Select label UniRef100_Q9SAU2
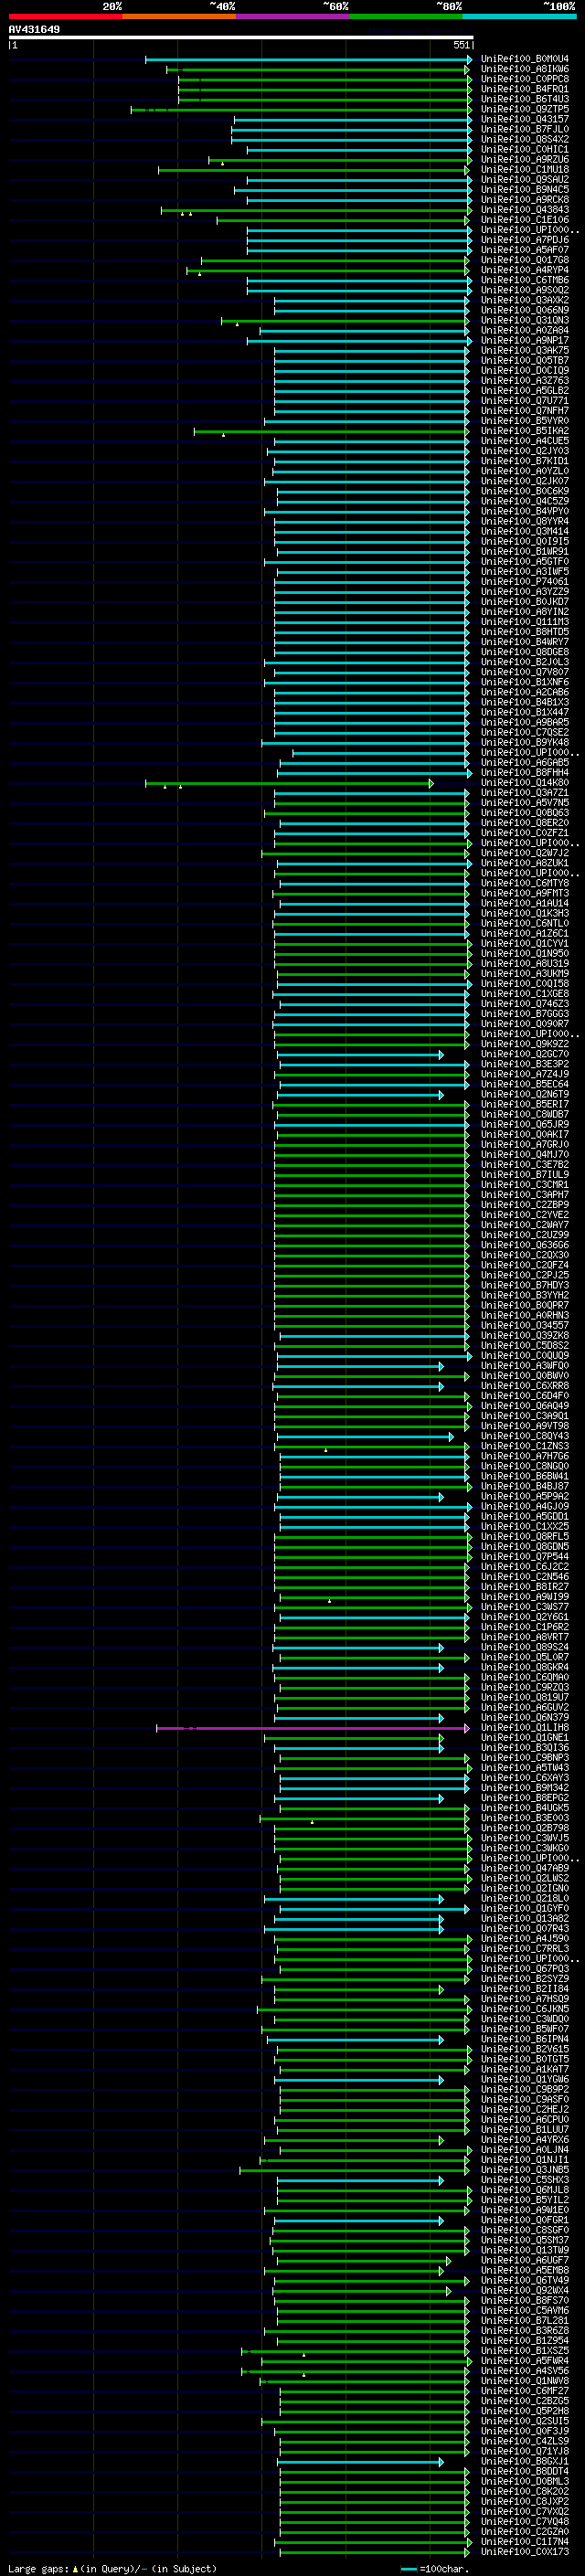585x2576 pixels. point(524,179)
